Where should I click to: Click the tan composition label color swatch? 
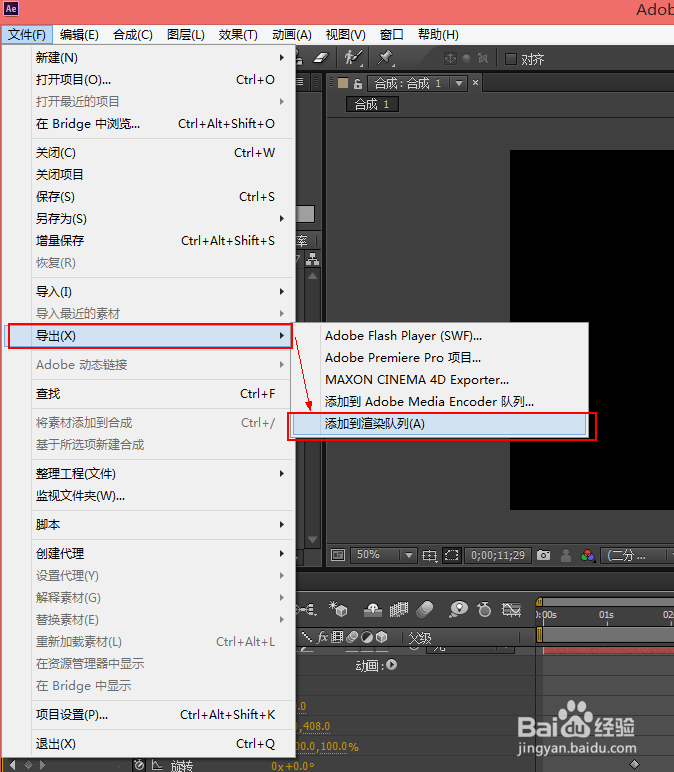[x=343, y=83]
